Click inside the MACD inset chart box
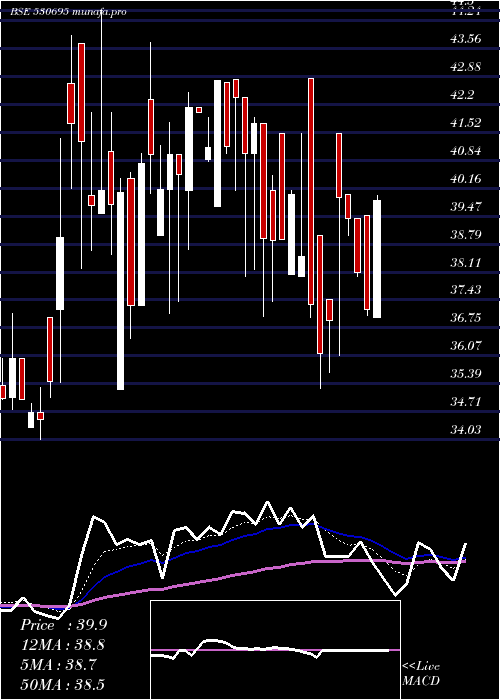The width and height of the screenshot is (500, 700). pos(275,650)
